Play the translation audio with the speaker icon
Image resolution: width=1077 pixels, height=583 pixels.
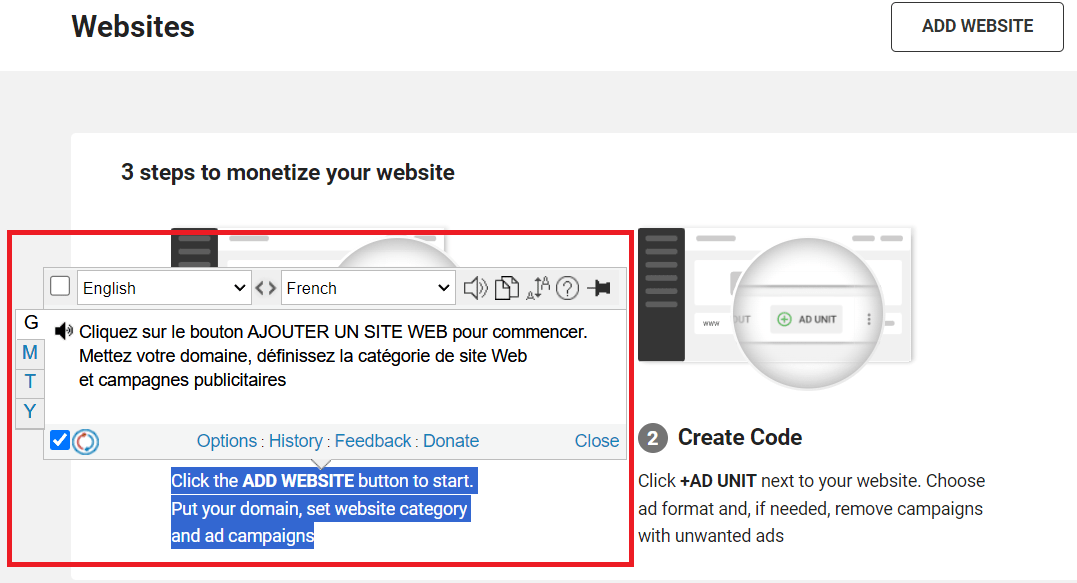point(475,287)
